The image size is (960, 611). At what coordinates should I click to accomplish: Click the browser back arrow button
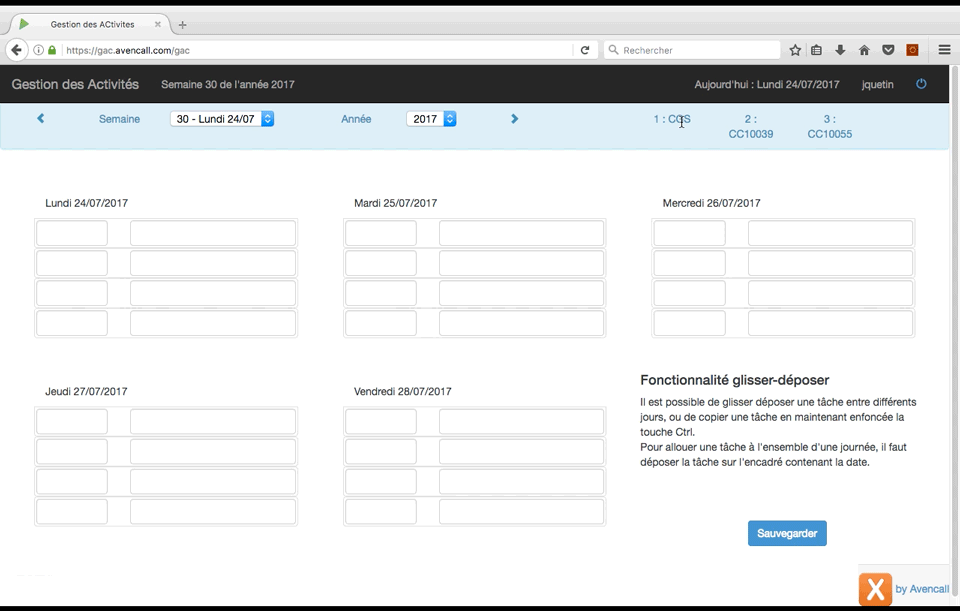point(16,50)
